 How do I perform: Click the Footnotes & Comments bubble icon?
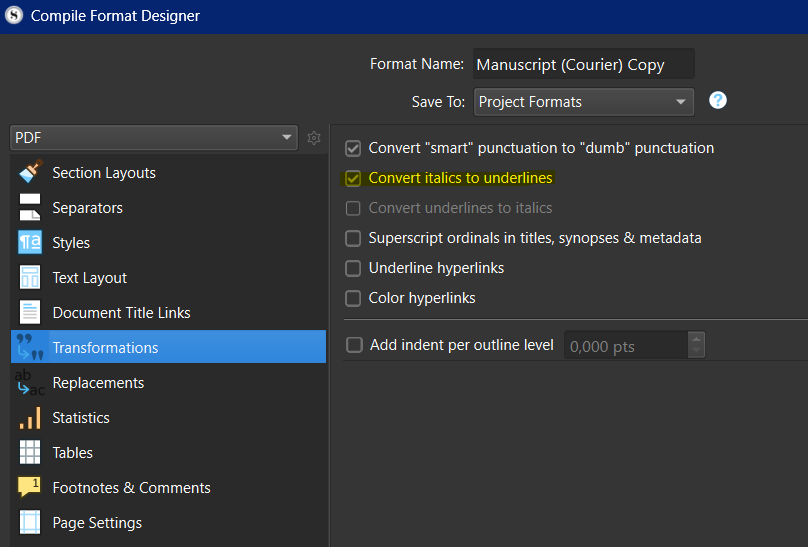(x=30, y=487)
